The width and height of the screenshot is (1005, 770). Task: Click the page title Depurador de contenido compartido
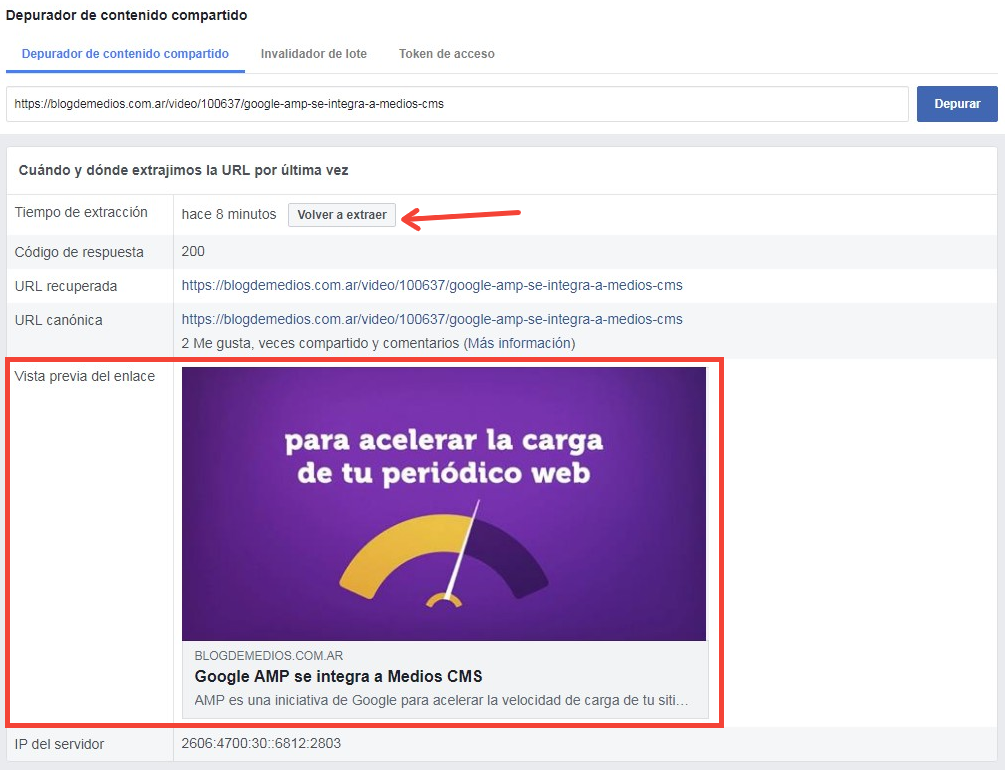[126, 15]
